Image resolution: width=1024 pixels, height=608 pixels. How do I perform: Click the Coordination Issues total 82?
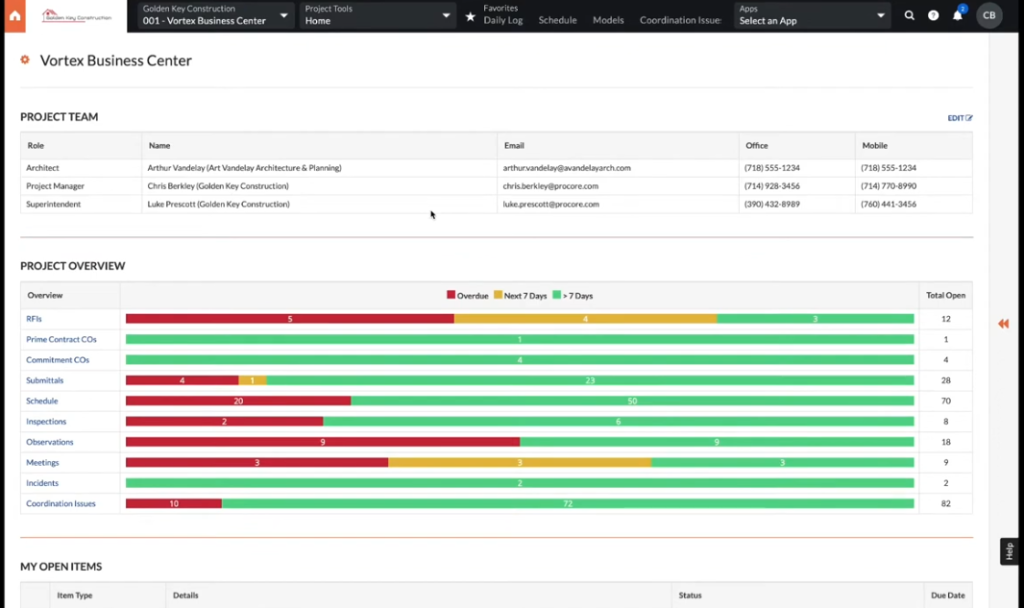(946, 504)
